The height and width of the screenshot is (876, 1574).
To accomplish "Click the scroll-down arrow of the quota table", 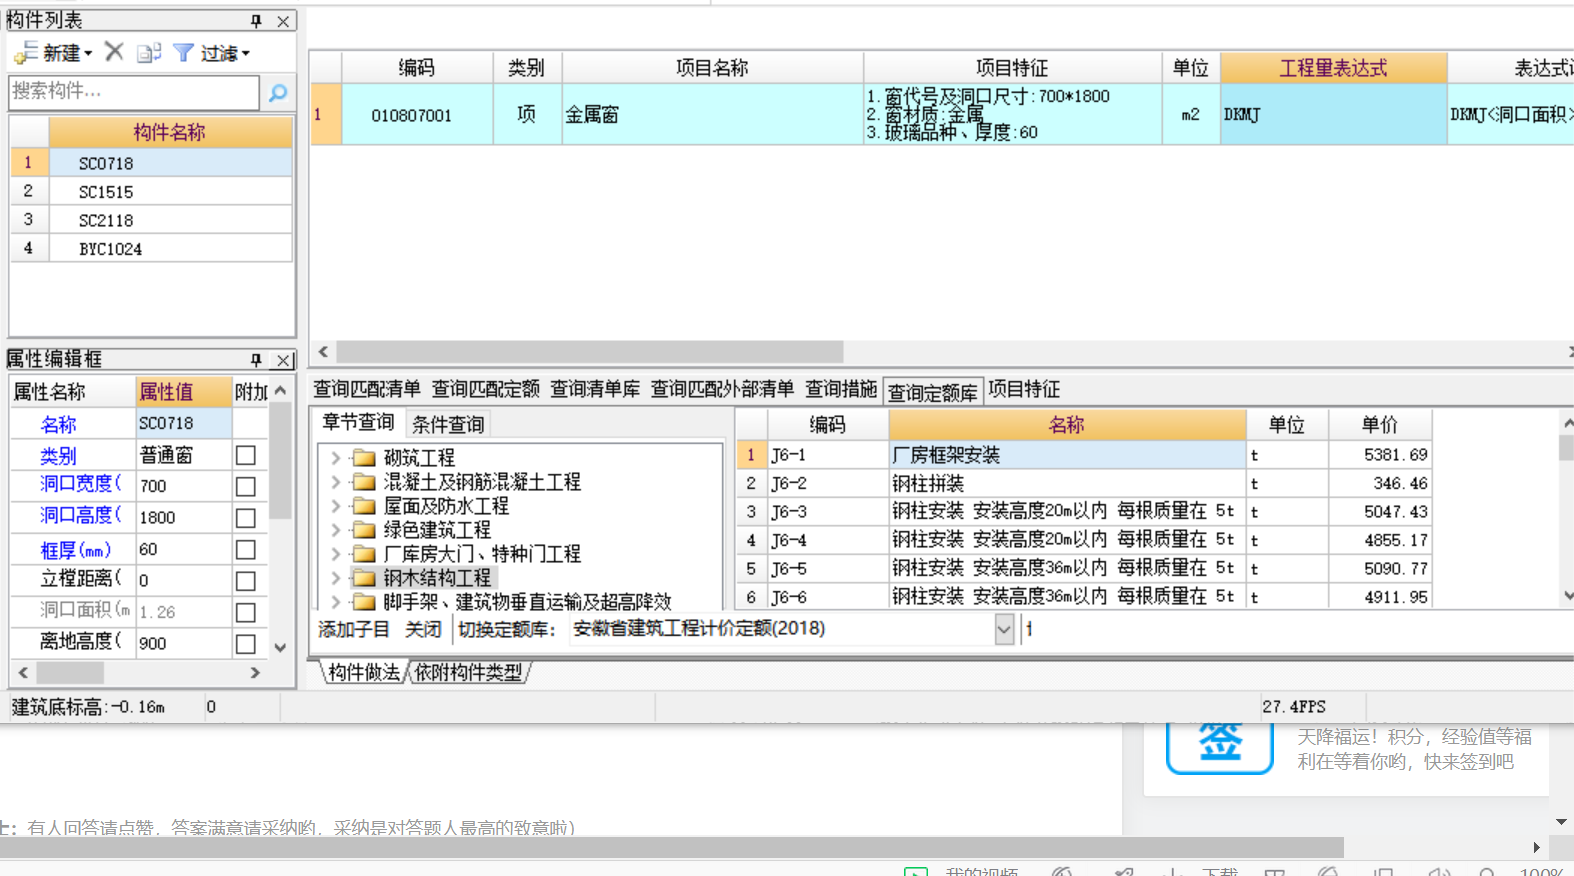I will [x=1567, y=596].
